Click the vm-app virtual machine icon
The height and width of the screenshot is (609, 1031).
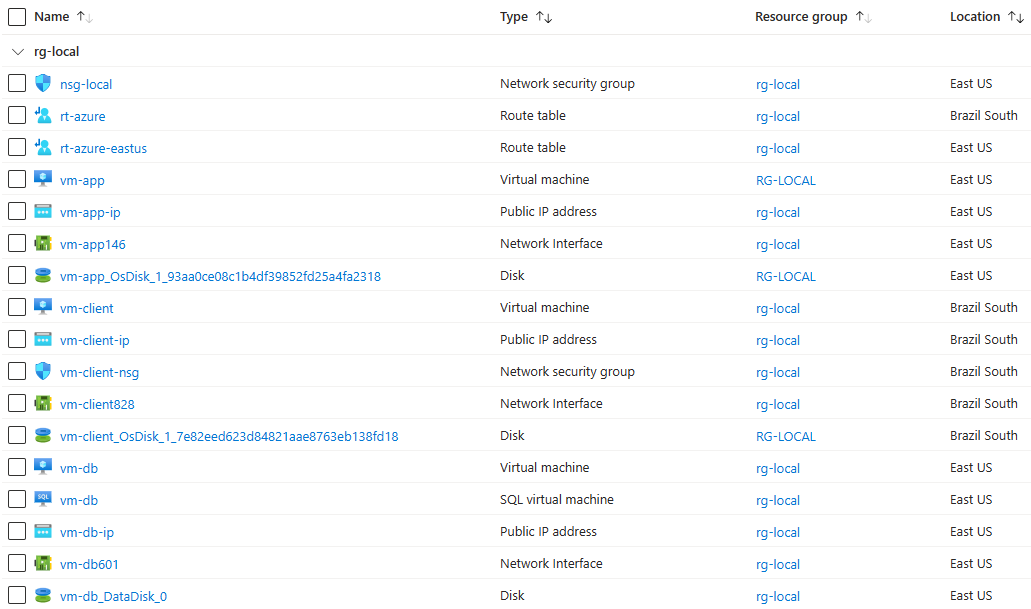(x=43, y=179)
